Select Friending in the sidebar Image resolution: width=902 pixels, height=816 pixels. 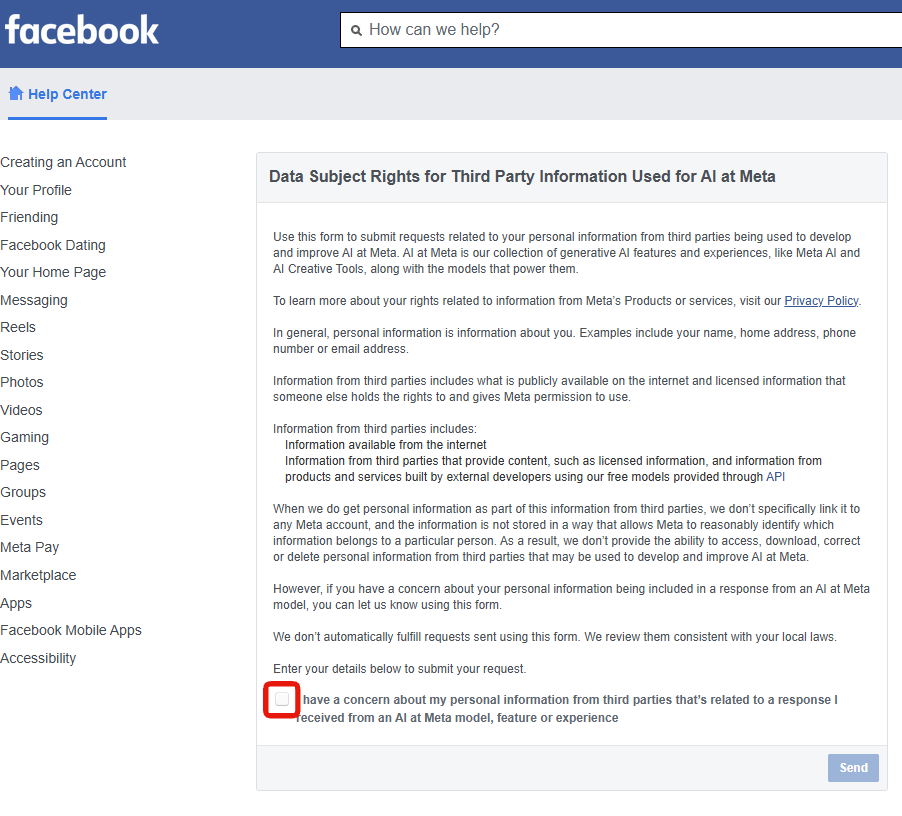(x=29, y=217)
